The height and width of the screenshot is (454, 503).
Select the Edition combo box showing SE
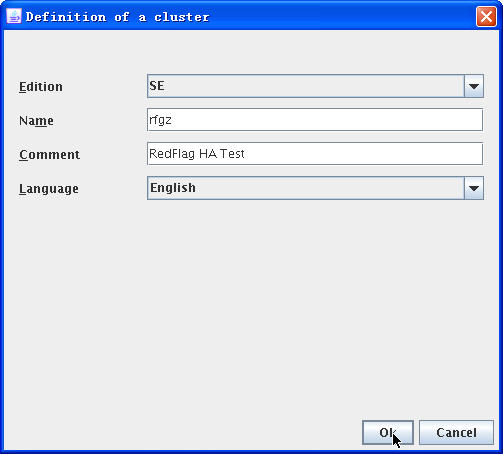pos(315,86)
